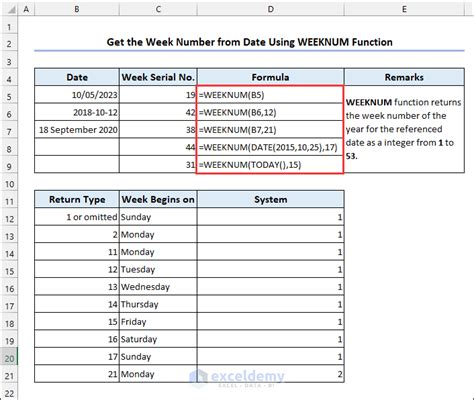Select week serial value 19
The height and width of the screenshot is (400, 474).
tap(158, 95)
